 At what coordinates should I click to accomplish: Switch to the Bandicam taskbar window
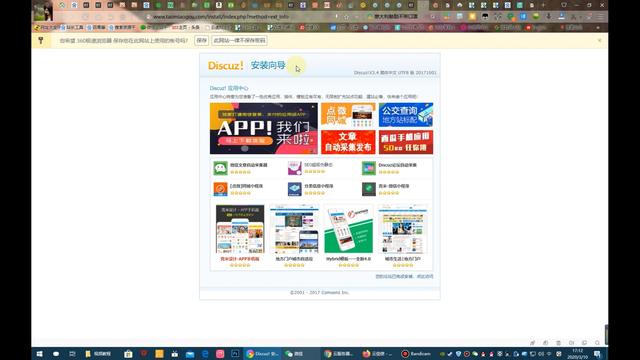tap(417, 354)
